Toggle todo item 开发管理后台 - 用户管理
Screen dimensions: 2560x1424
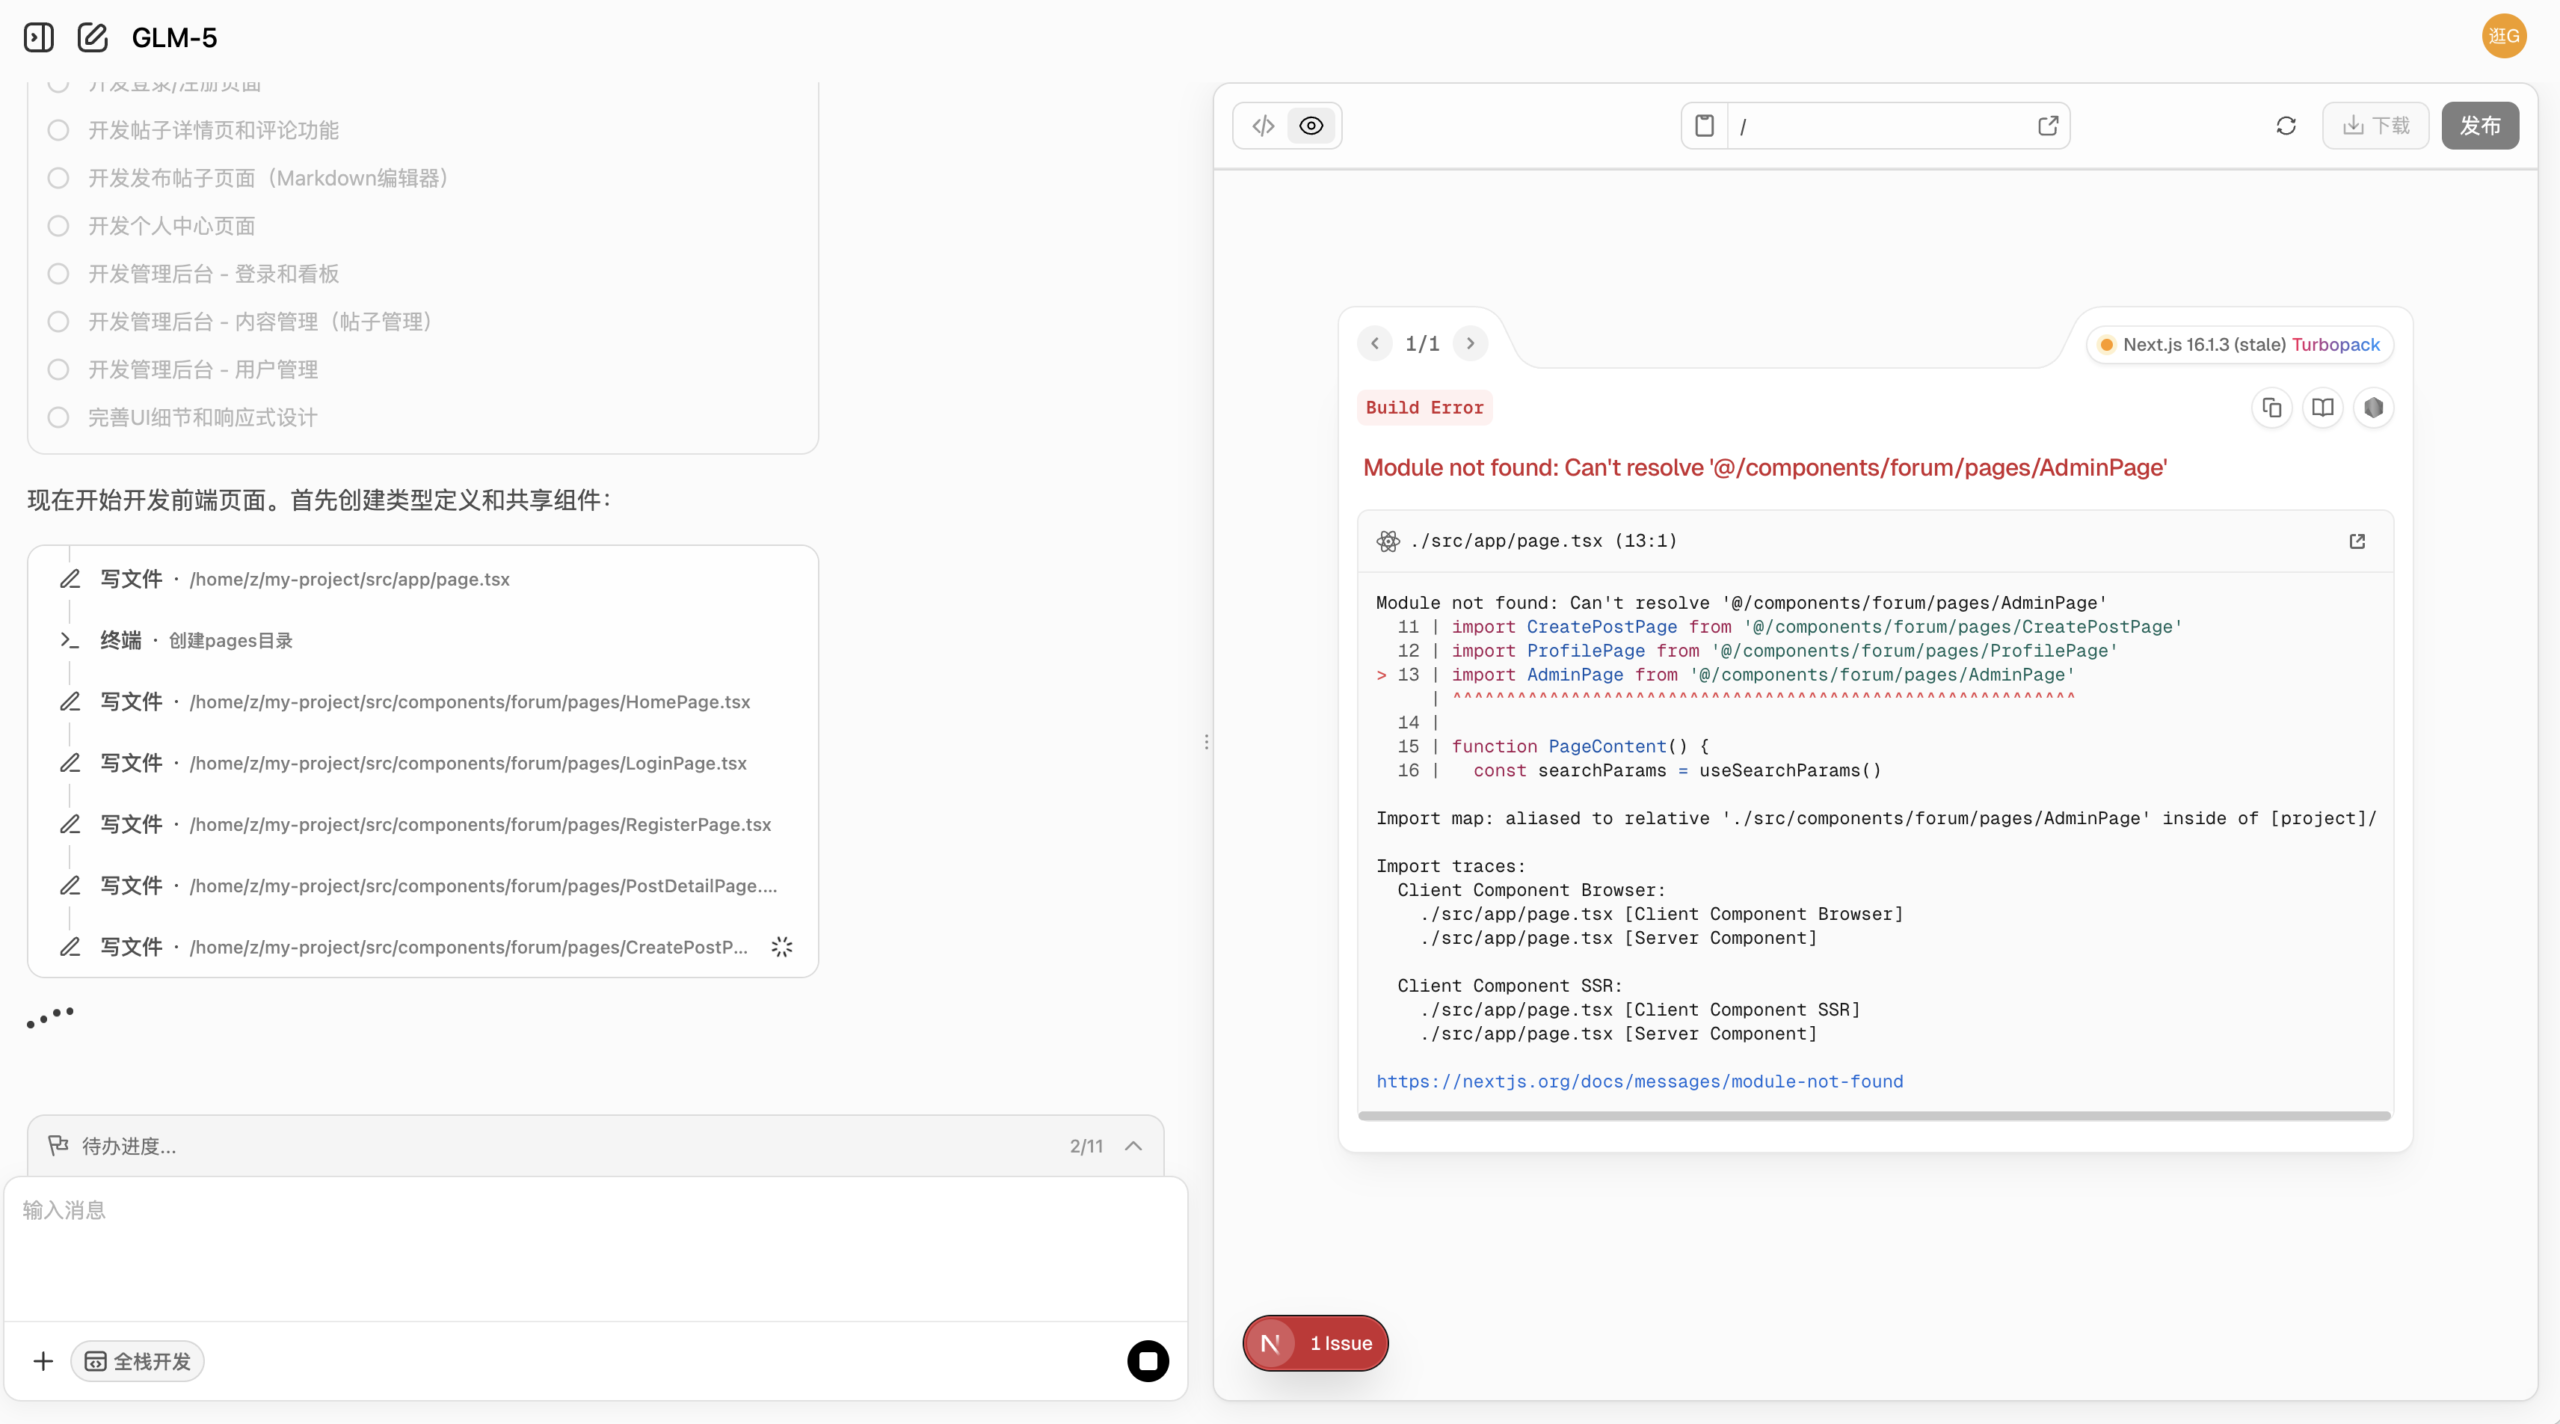click(x=59, y=370)
